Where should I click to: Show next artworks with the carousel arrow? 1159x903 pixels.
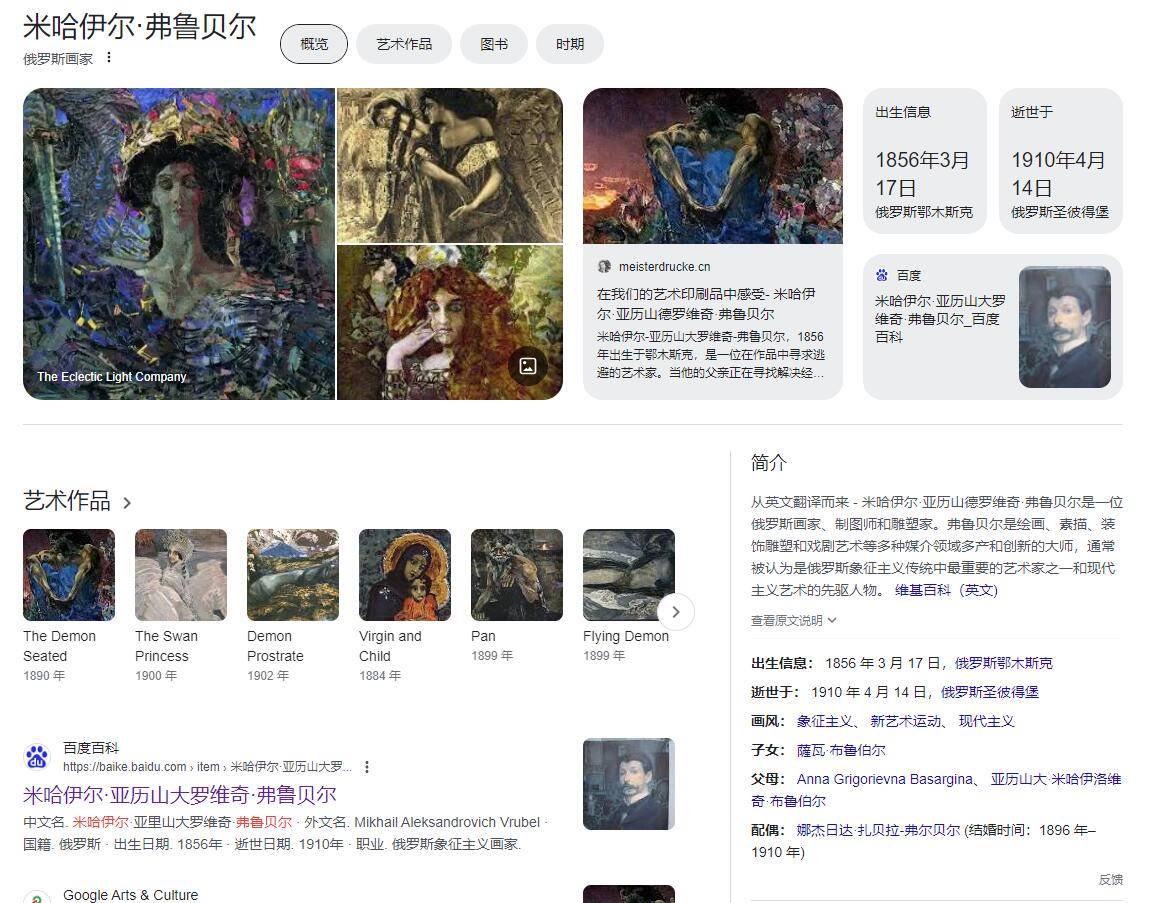[x=675, y=612]
